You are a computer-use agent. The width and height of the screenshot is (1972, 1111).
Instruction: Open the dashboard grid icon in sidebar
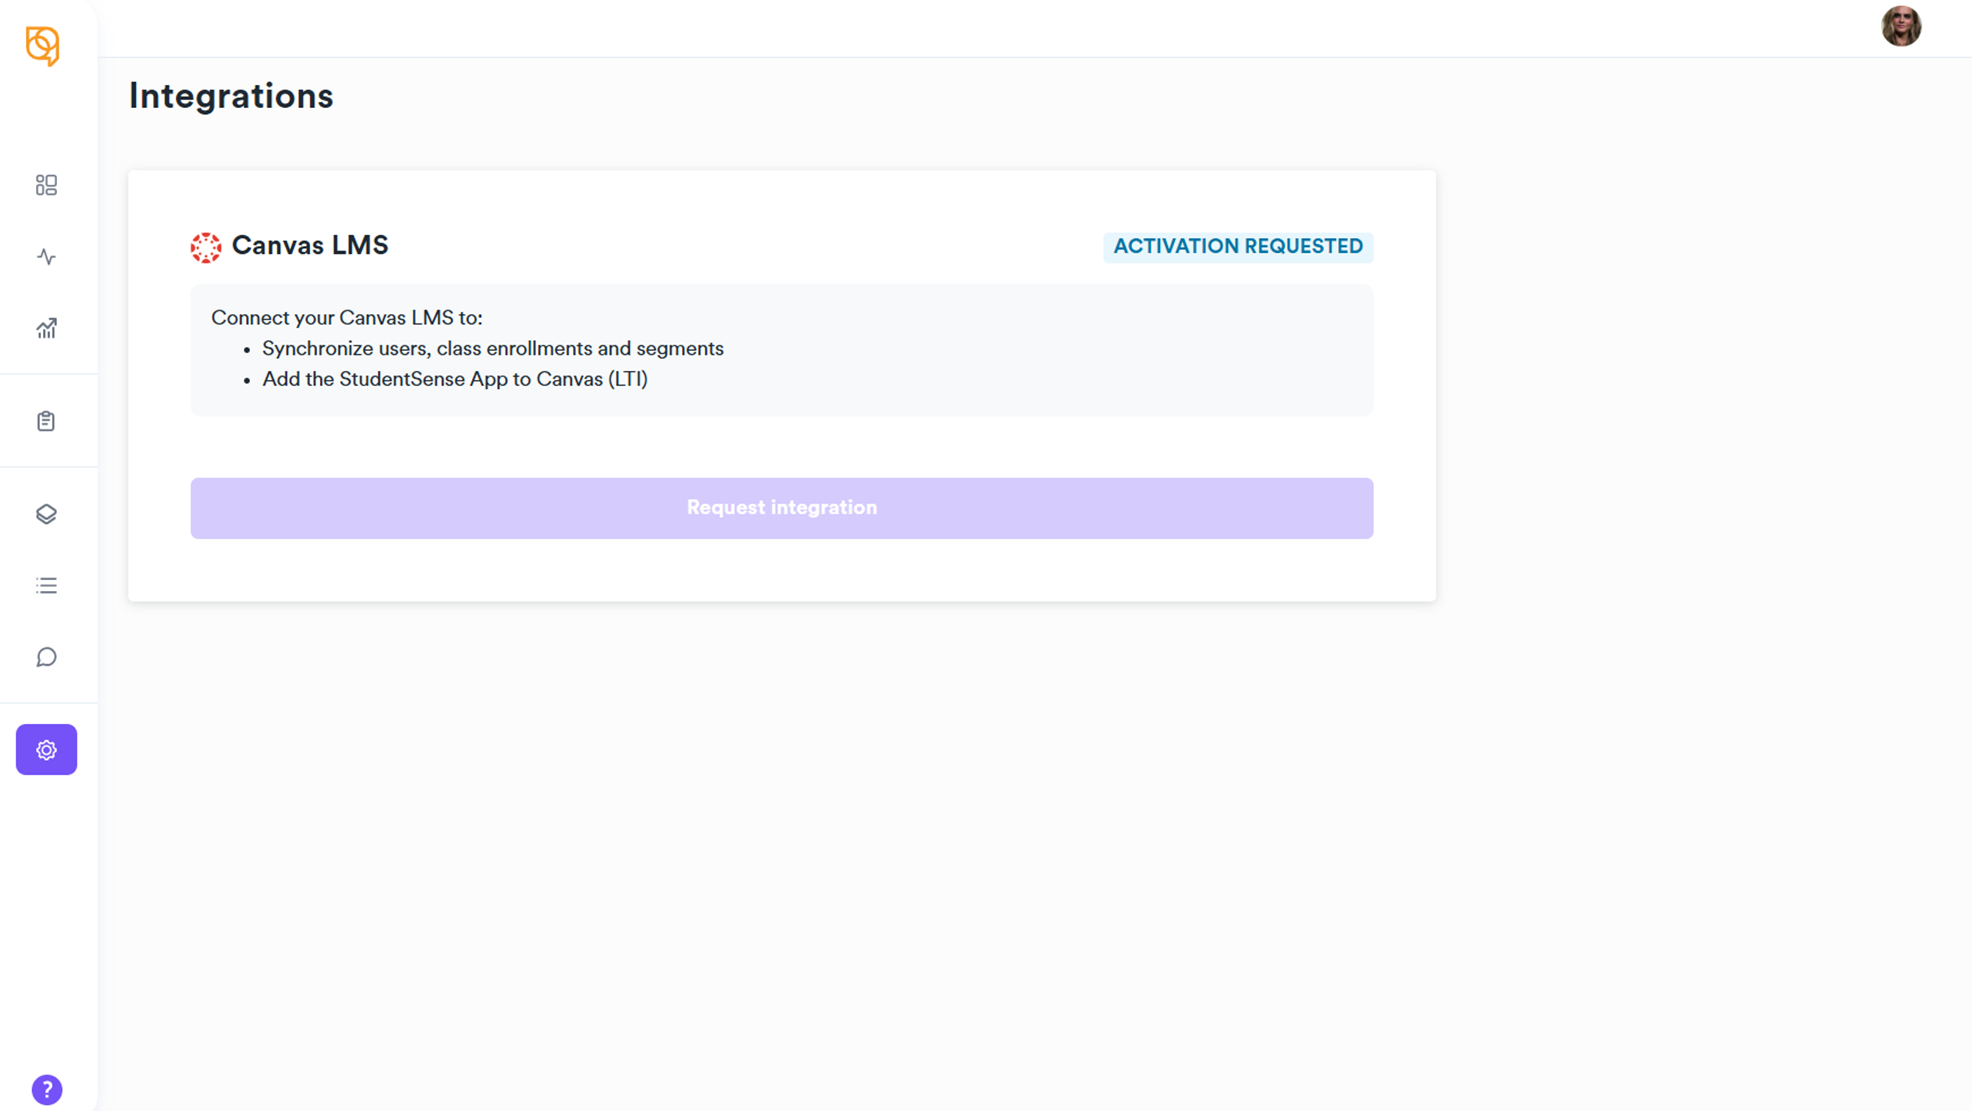pyautogui.click(x=46, y=185)
